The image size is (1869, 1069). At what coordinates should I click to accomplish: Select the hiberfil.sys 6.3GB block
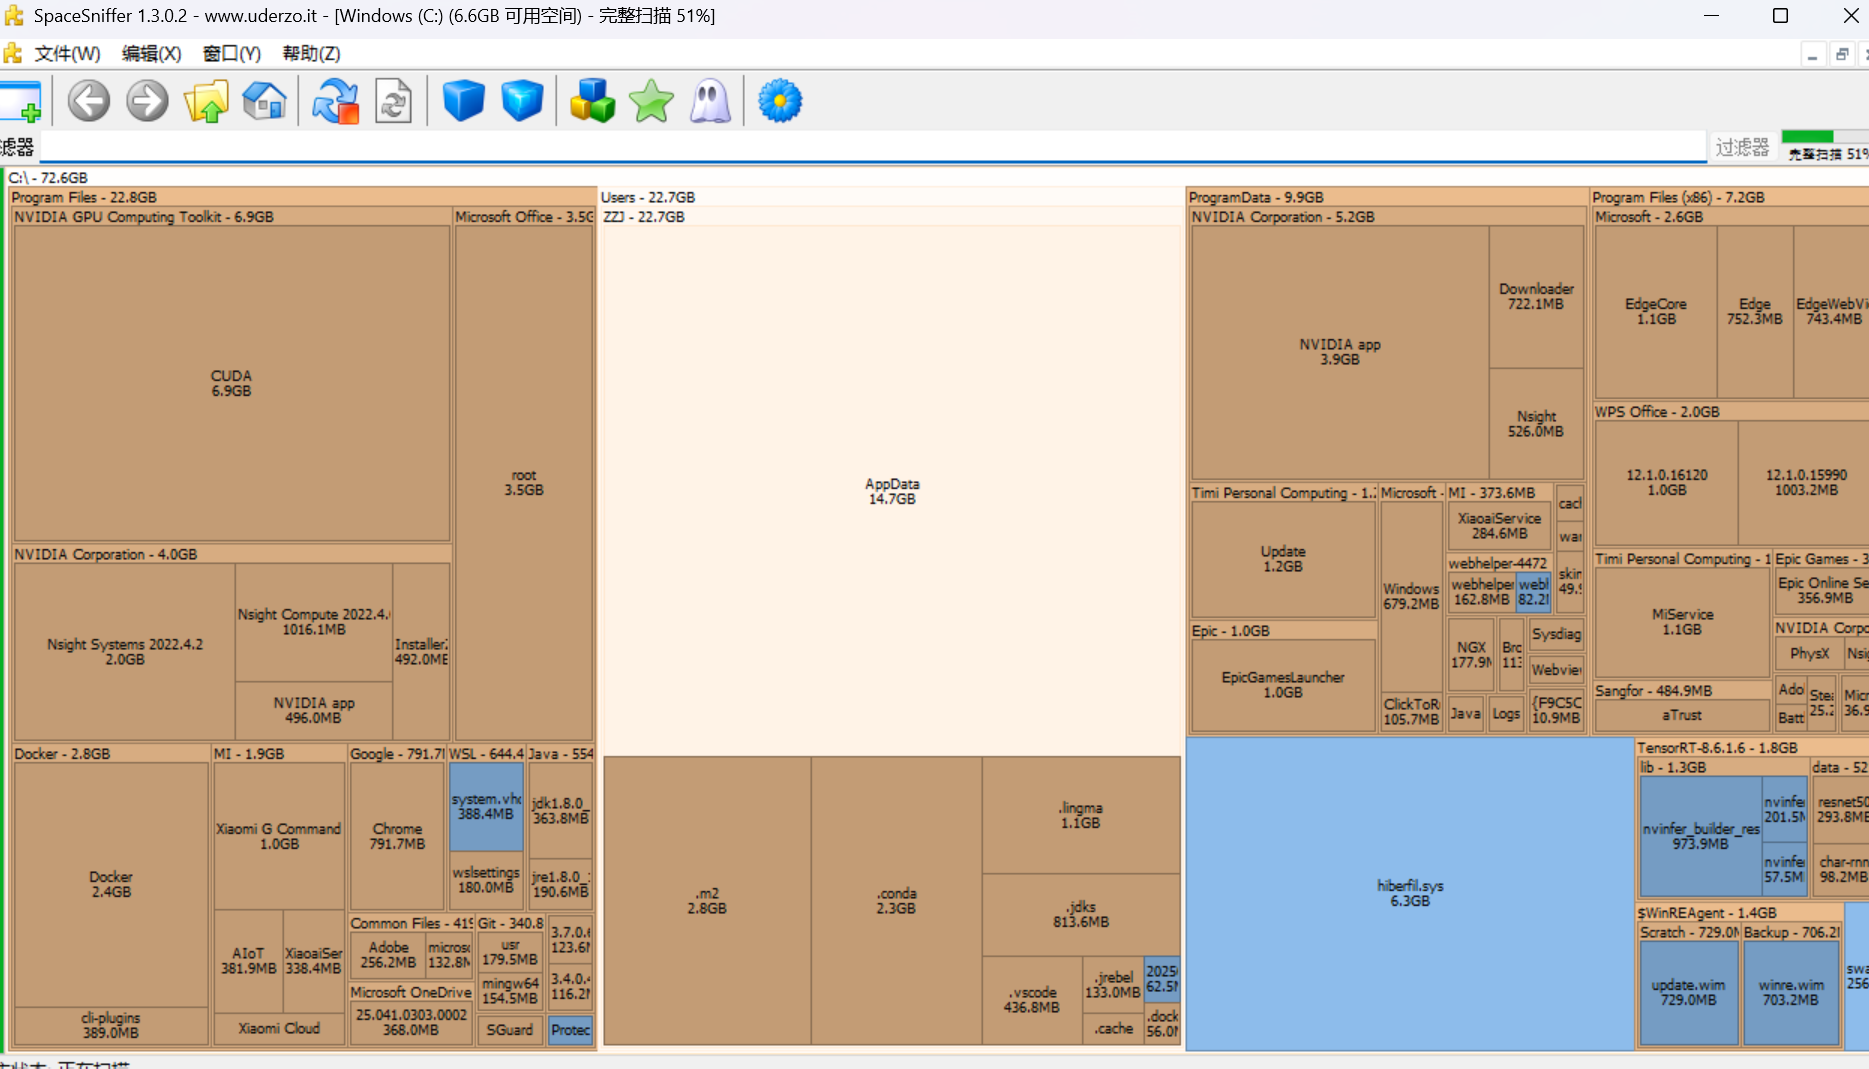point(1410,893)
